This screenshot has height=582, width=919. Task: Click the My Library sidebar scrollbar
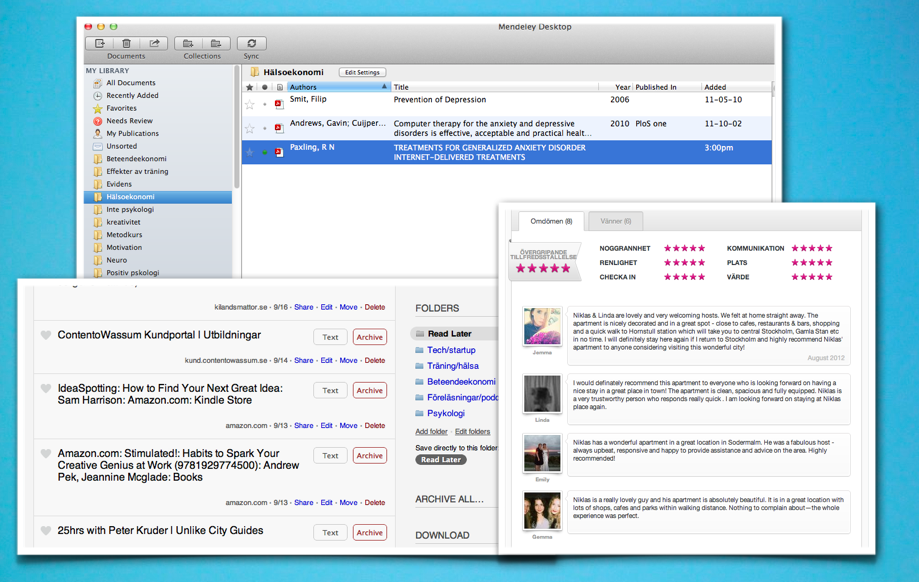(237, 130)
